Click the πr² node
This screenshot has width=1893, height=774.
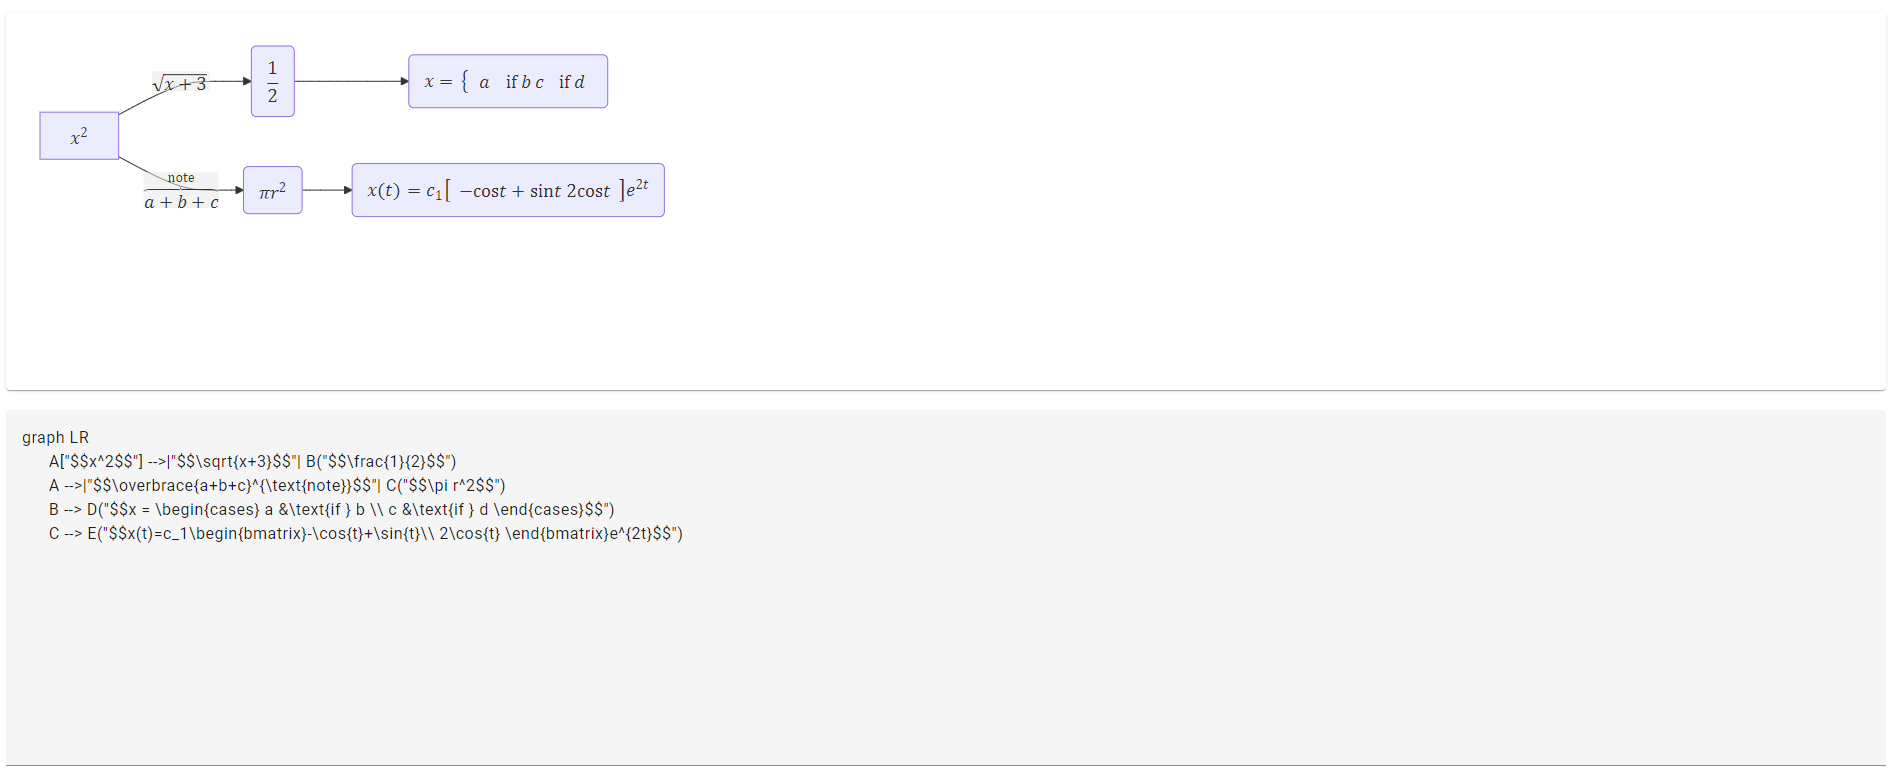pyautogui.click(x=273, y=190)
